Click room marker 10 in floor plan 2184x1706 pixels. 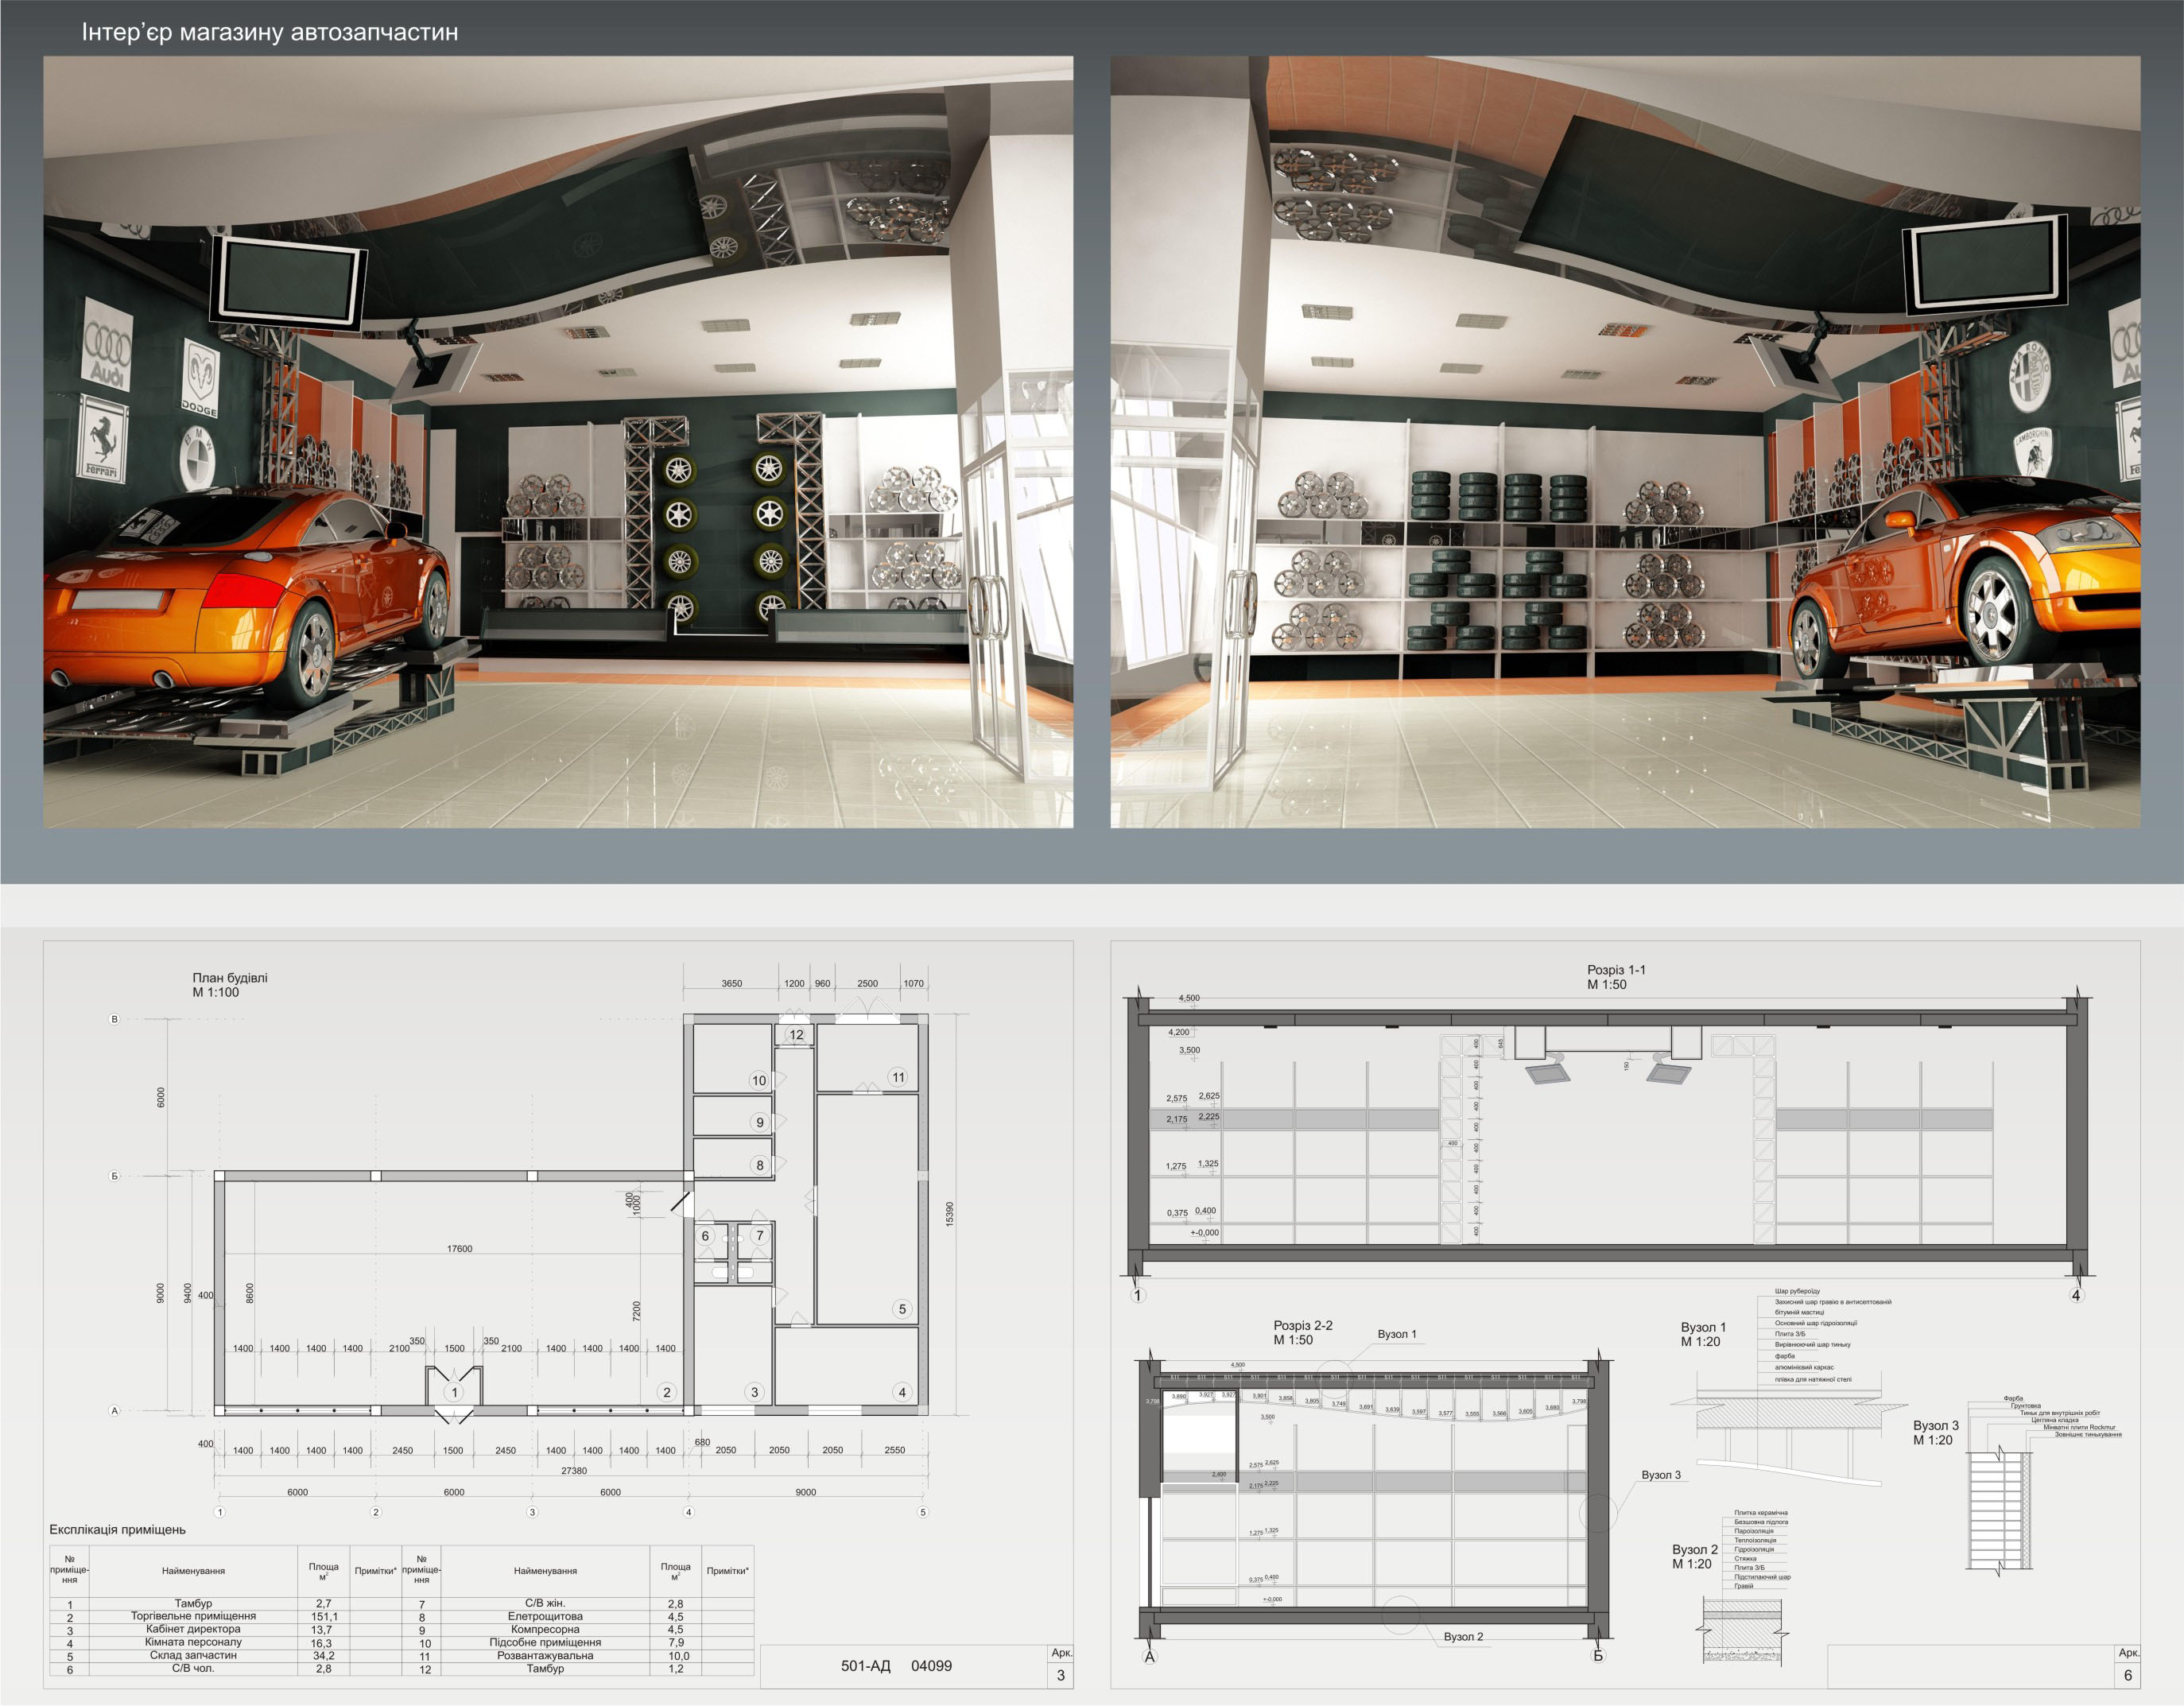[759, 1080]
